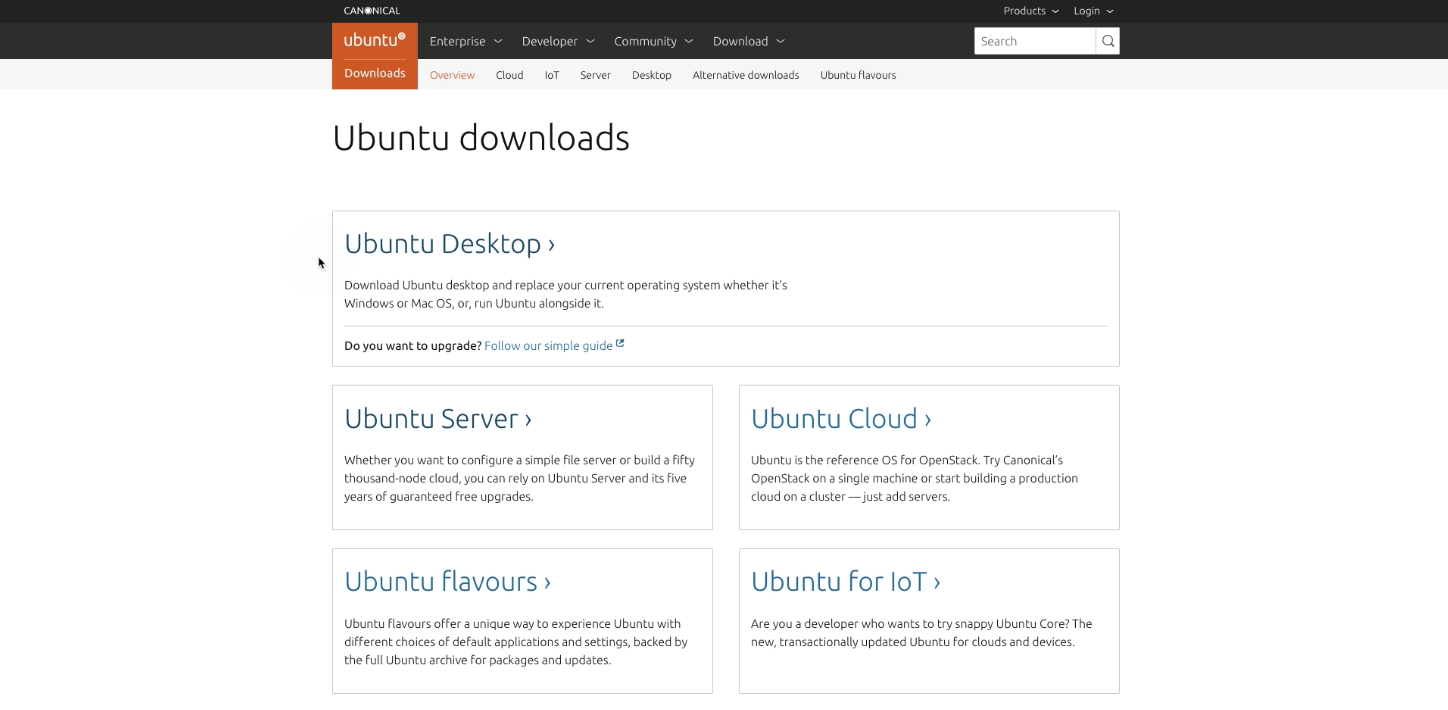
Task: Switch to the Cloud tab
Action: coord(509,75)
